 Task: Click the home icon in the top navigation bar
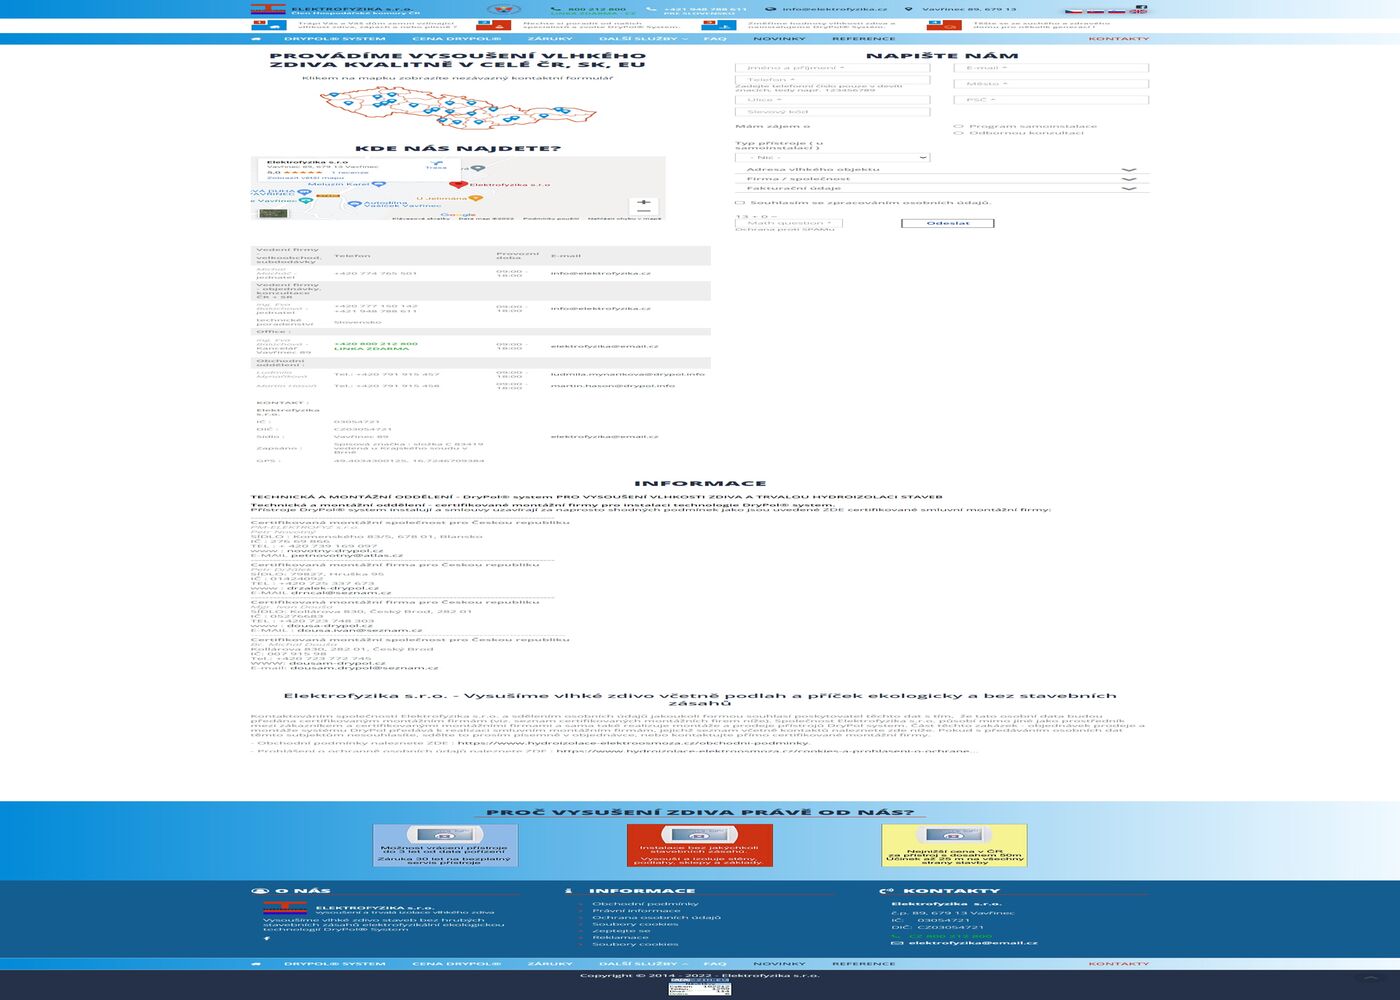point(257,39)
